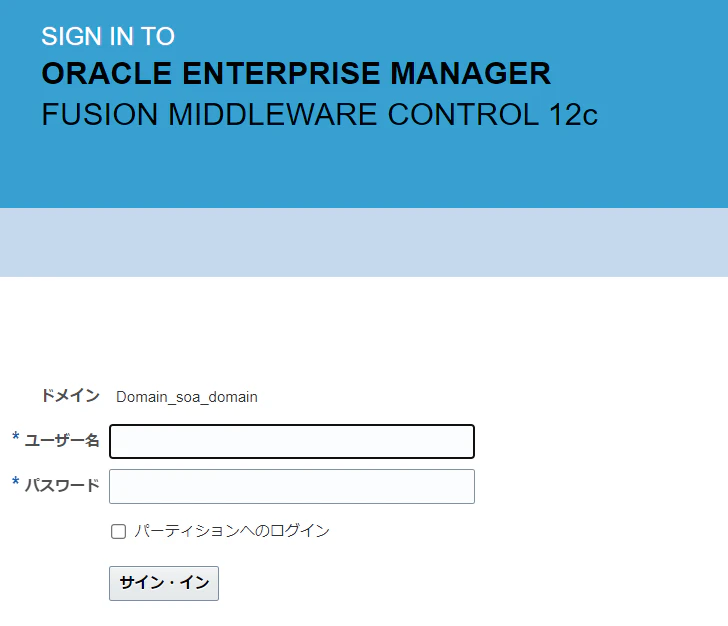This screenshot has width=728, height=626.
Task: Click the word MANAGER in the title
Action: coord(470,73)
